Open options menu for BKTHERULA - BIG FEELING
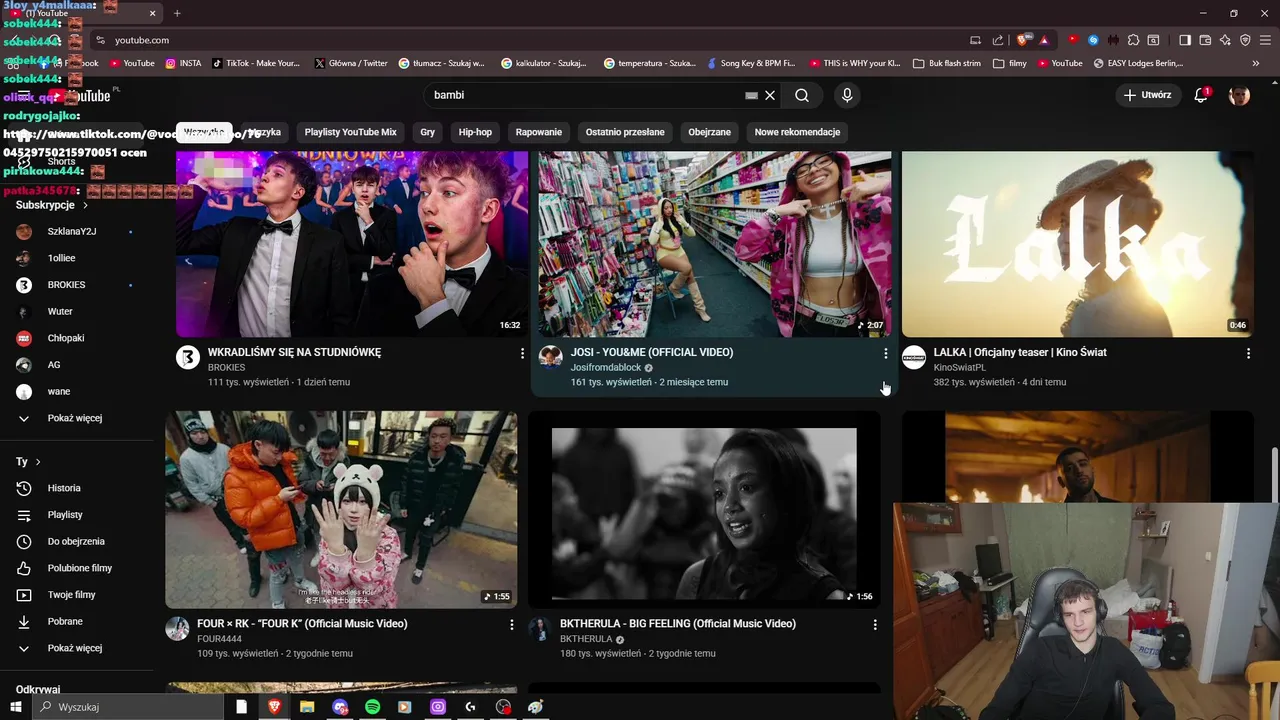This screenshot has height=720, width=1280. click(875, 625)
